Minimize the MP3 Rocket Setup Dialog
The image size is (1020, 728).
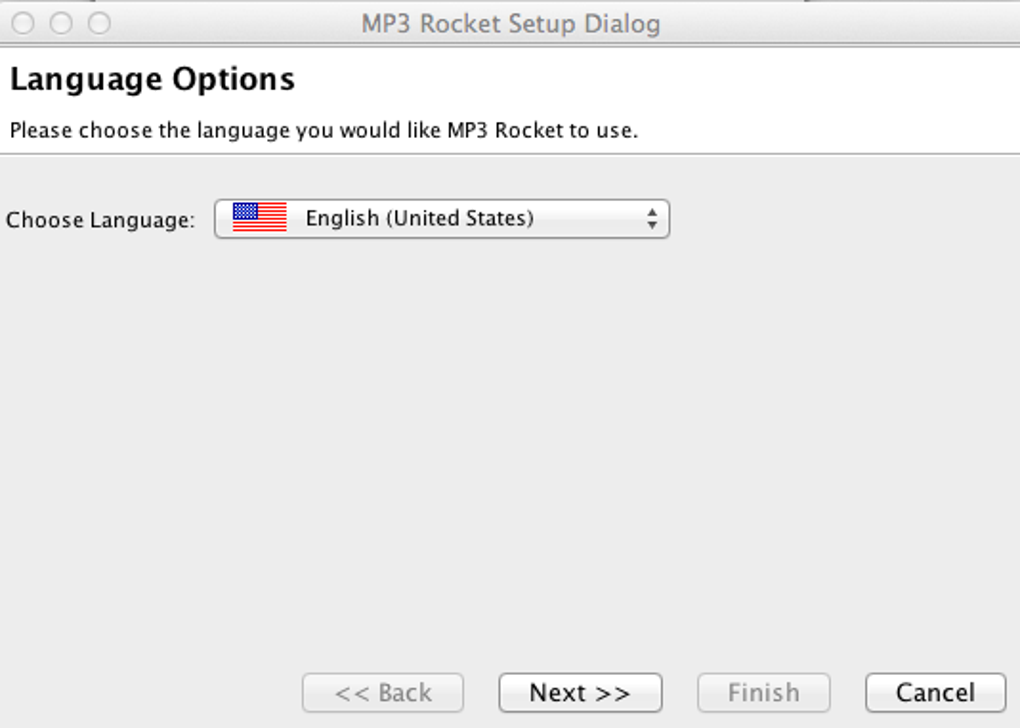pos(61,23)
